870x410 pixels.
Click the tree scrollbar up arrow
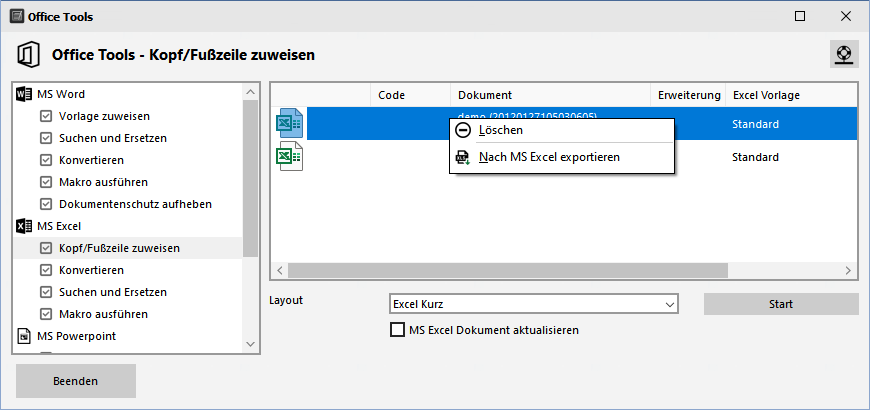[250, 92]
